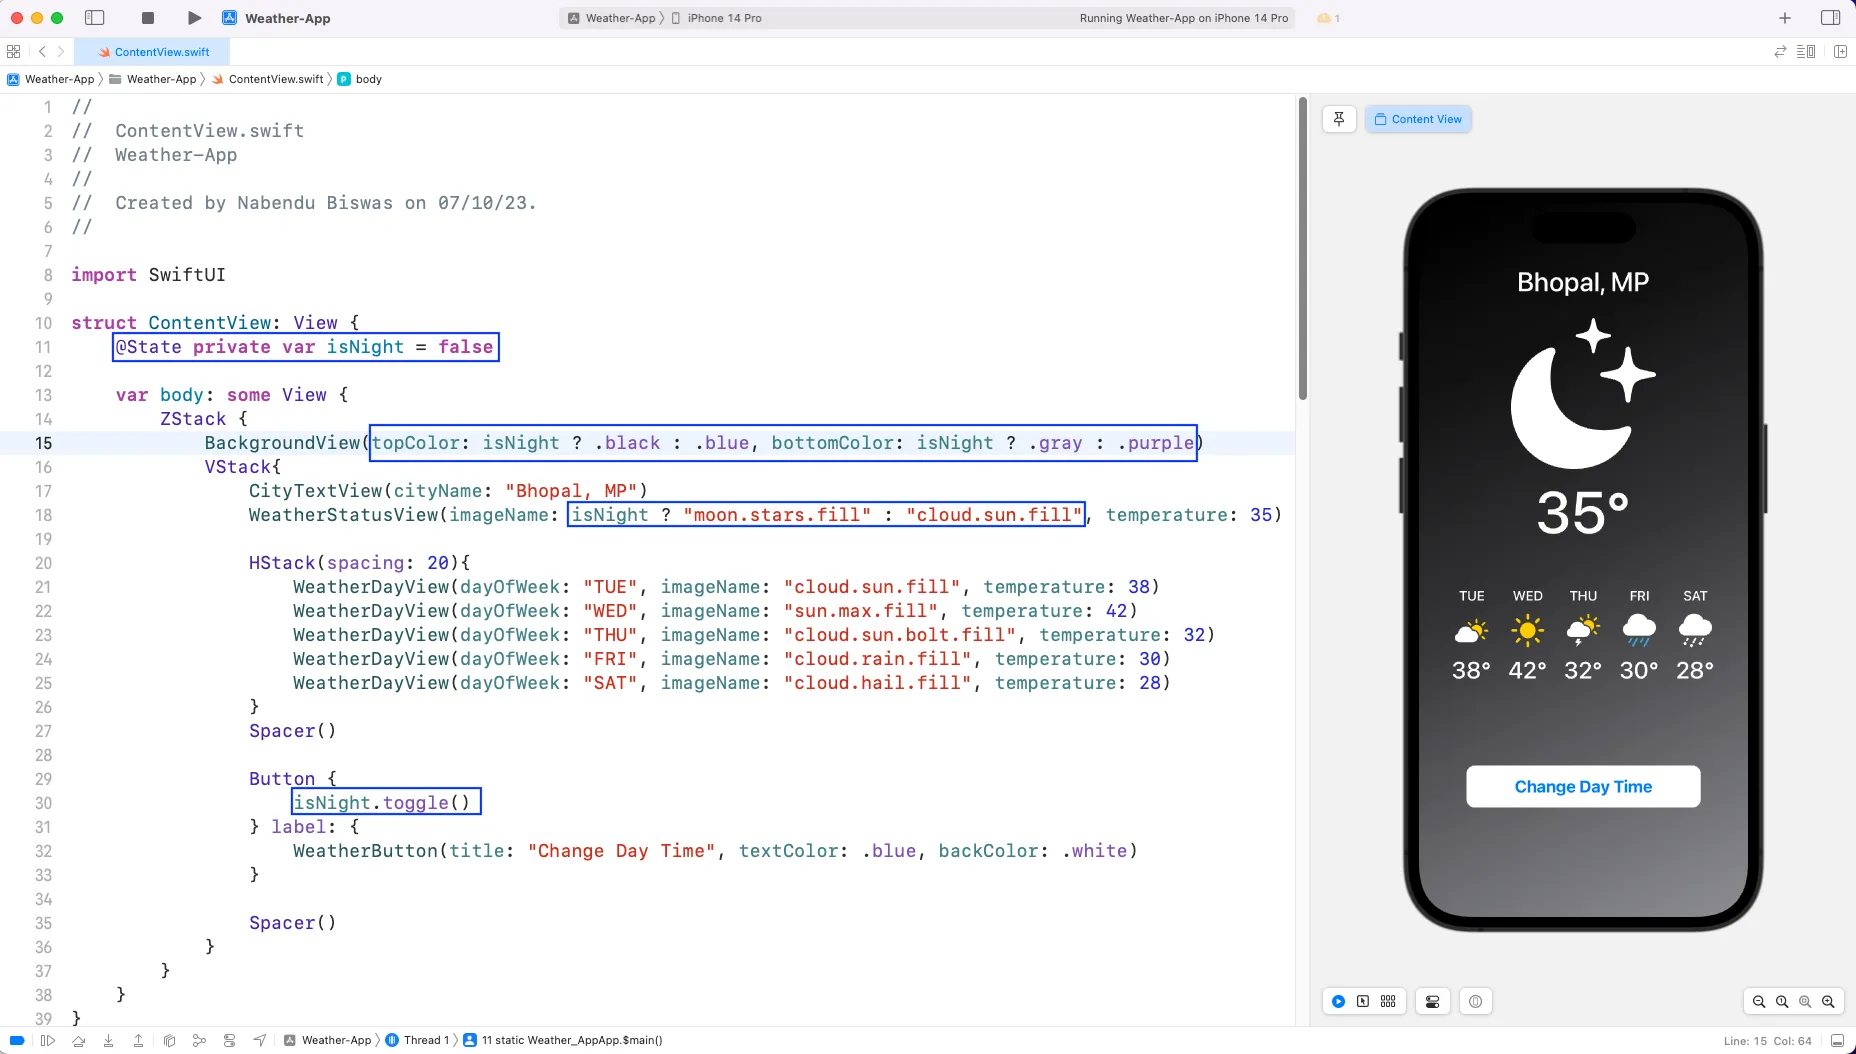Go back in editor history

click(x=42, y=51)
